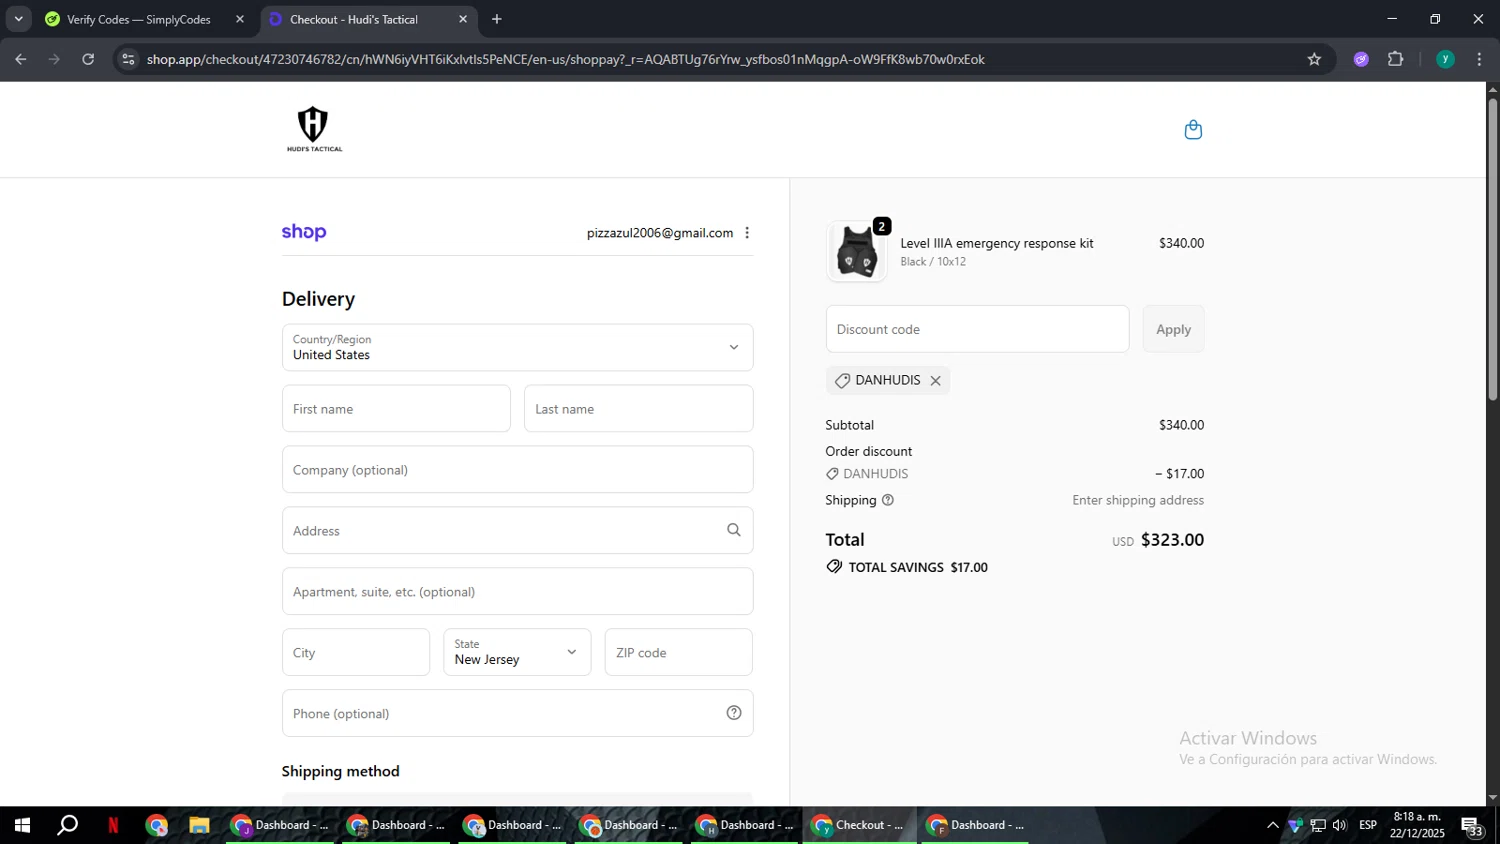Open a new browser tab

point(497,19)
